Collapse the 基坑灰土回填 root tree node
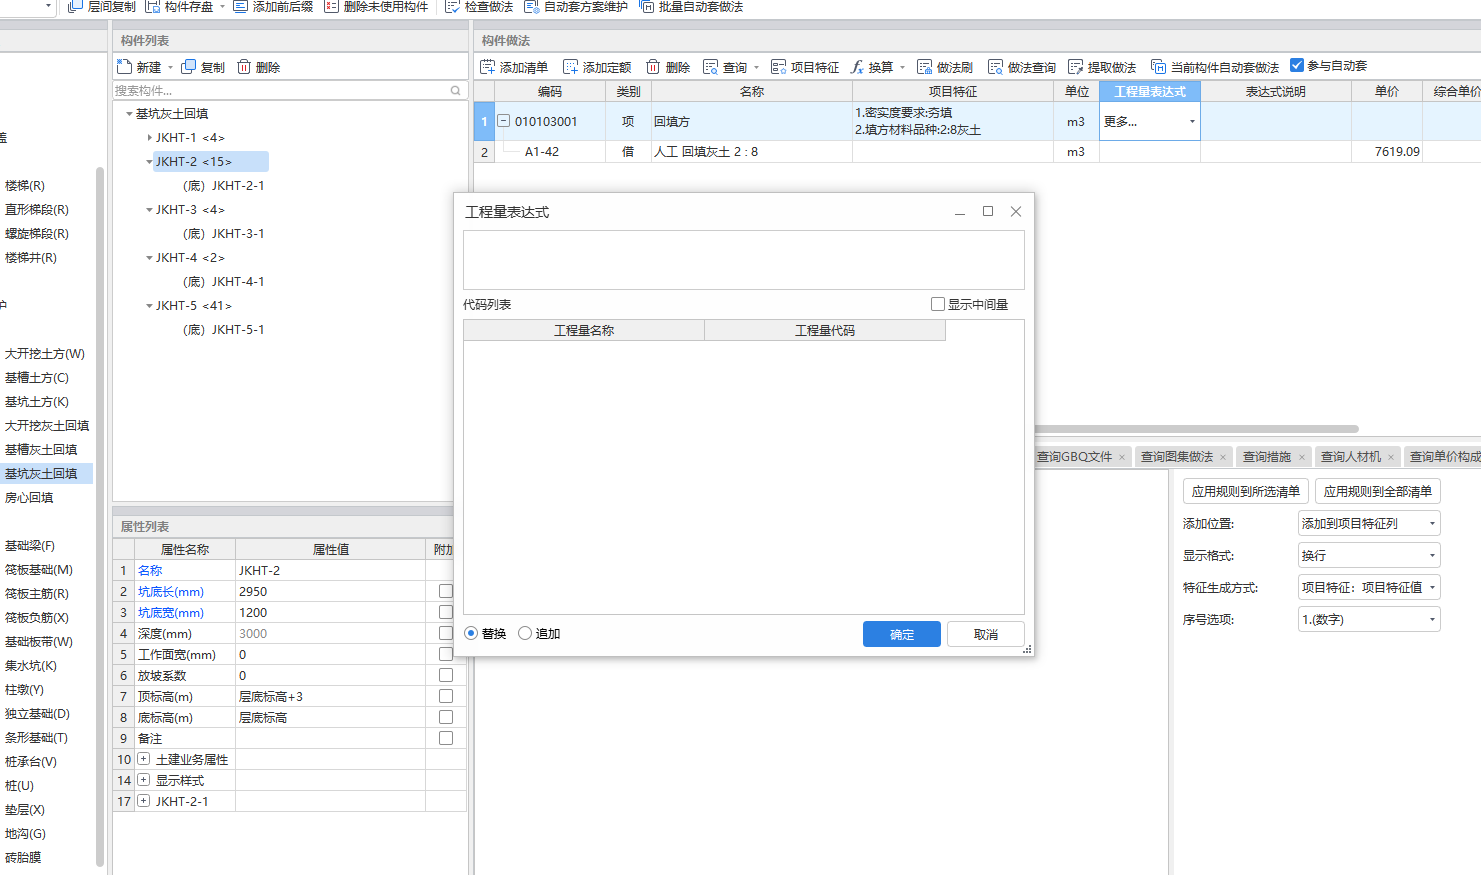 [129, 114]
